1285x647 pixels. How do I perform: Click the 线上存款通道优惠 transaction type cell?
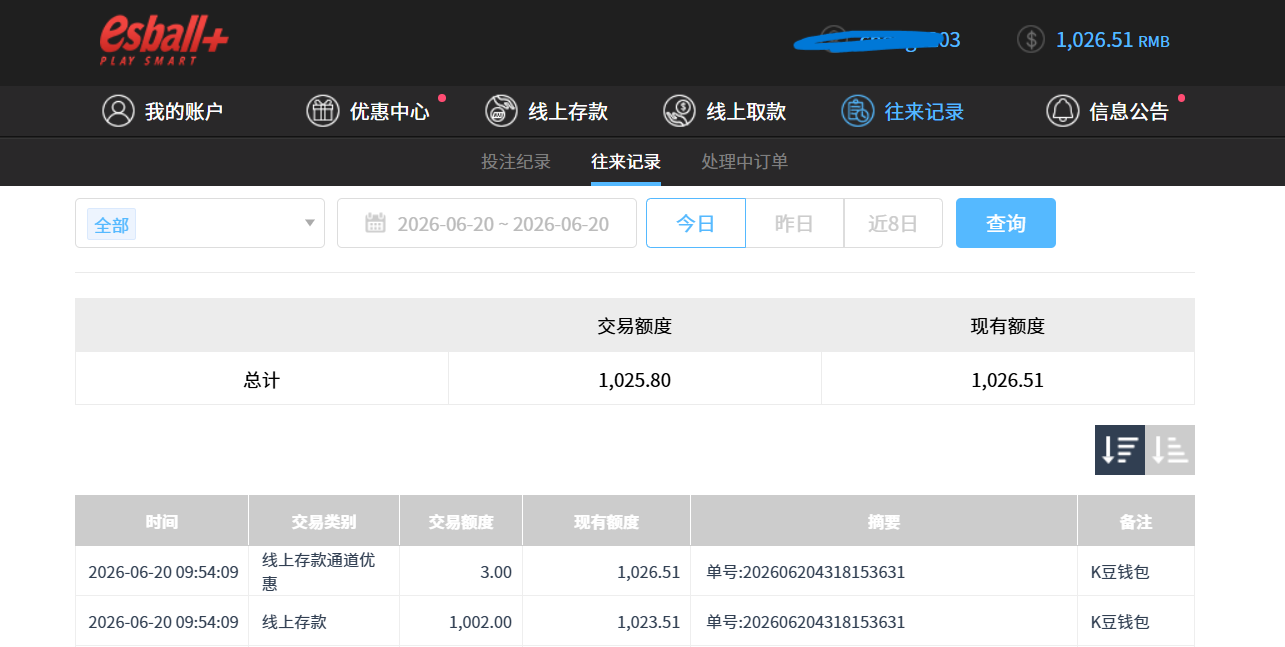coord(324,571)
